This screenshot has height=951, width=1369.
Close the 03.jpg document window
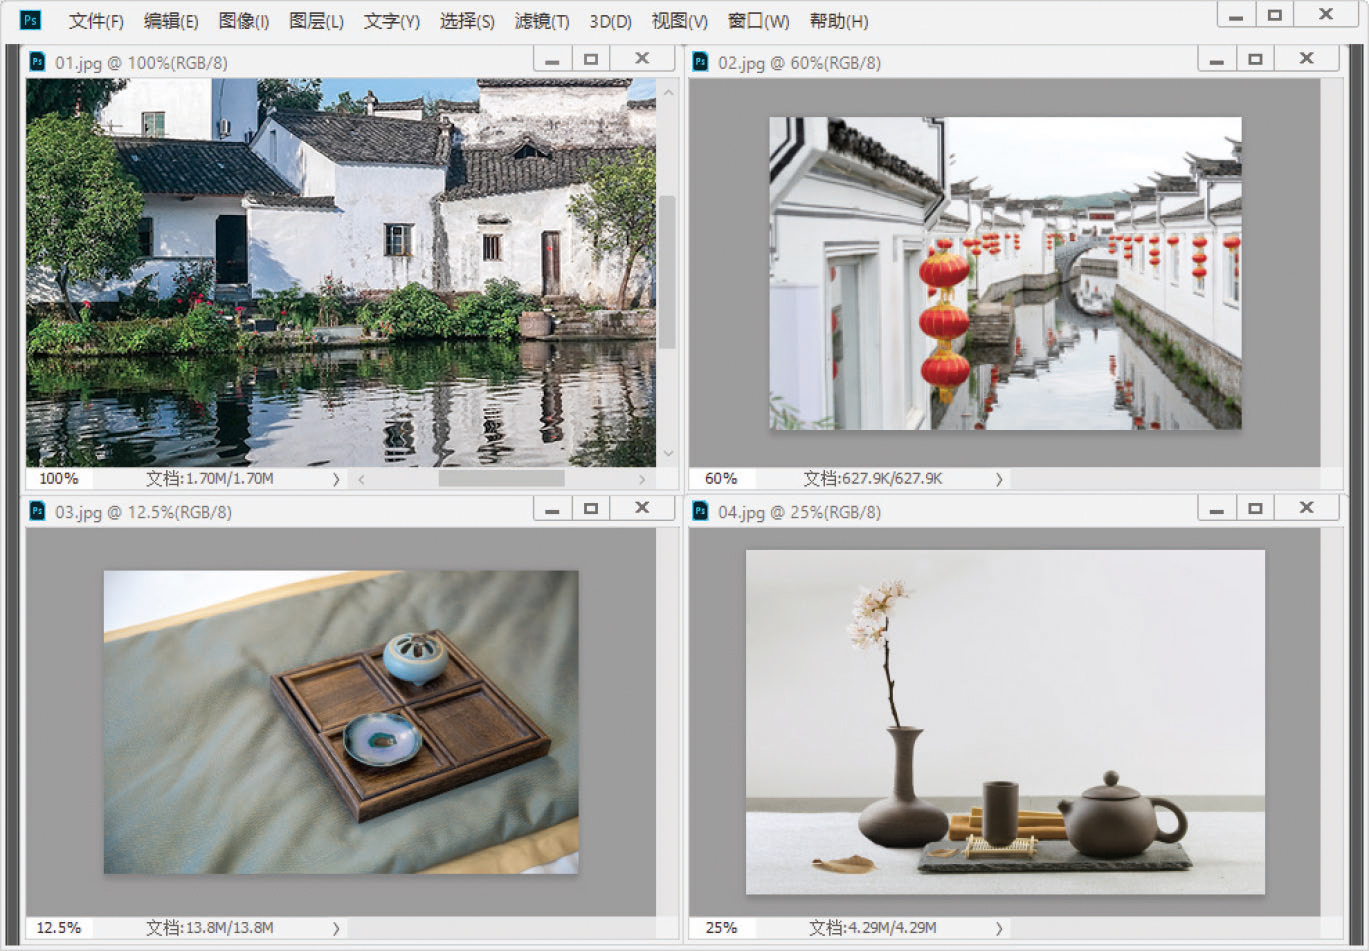coord(642,508)
